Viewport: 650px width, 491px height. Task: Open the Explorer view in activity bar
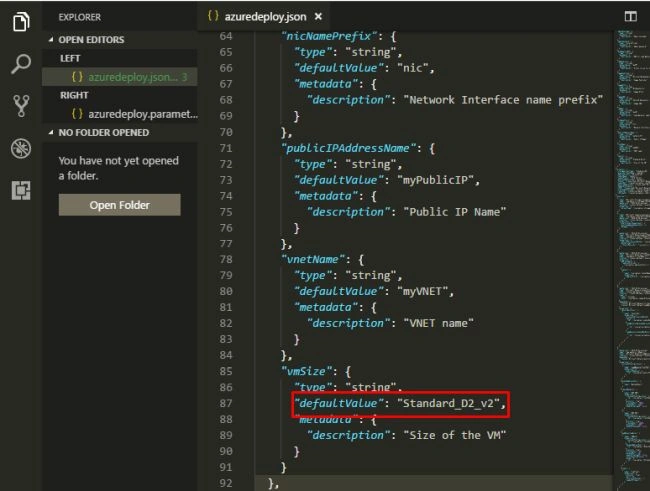click(21, 21)
